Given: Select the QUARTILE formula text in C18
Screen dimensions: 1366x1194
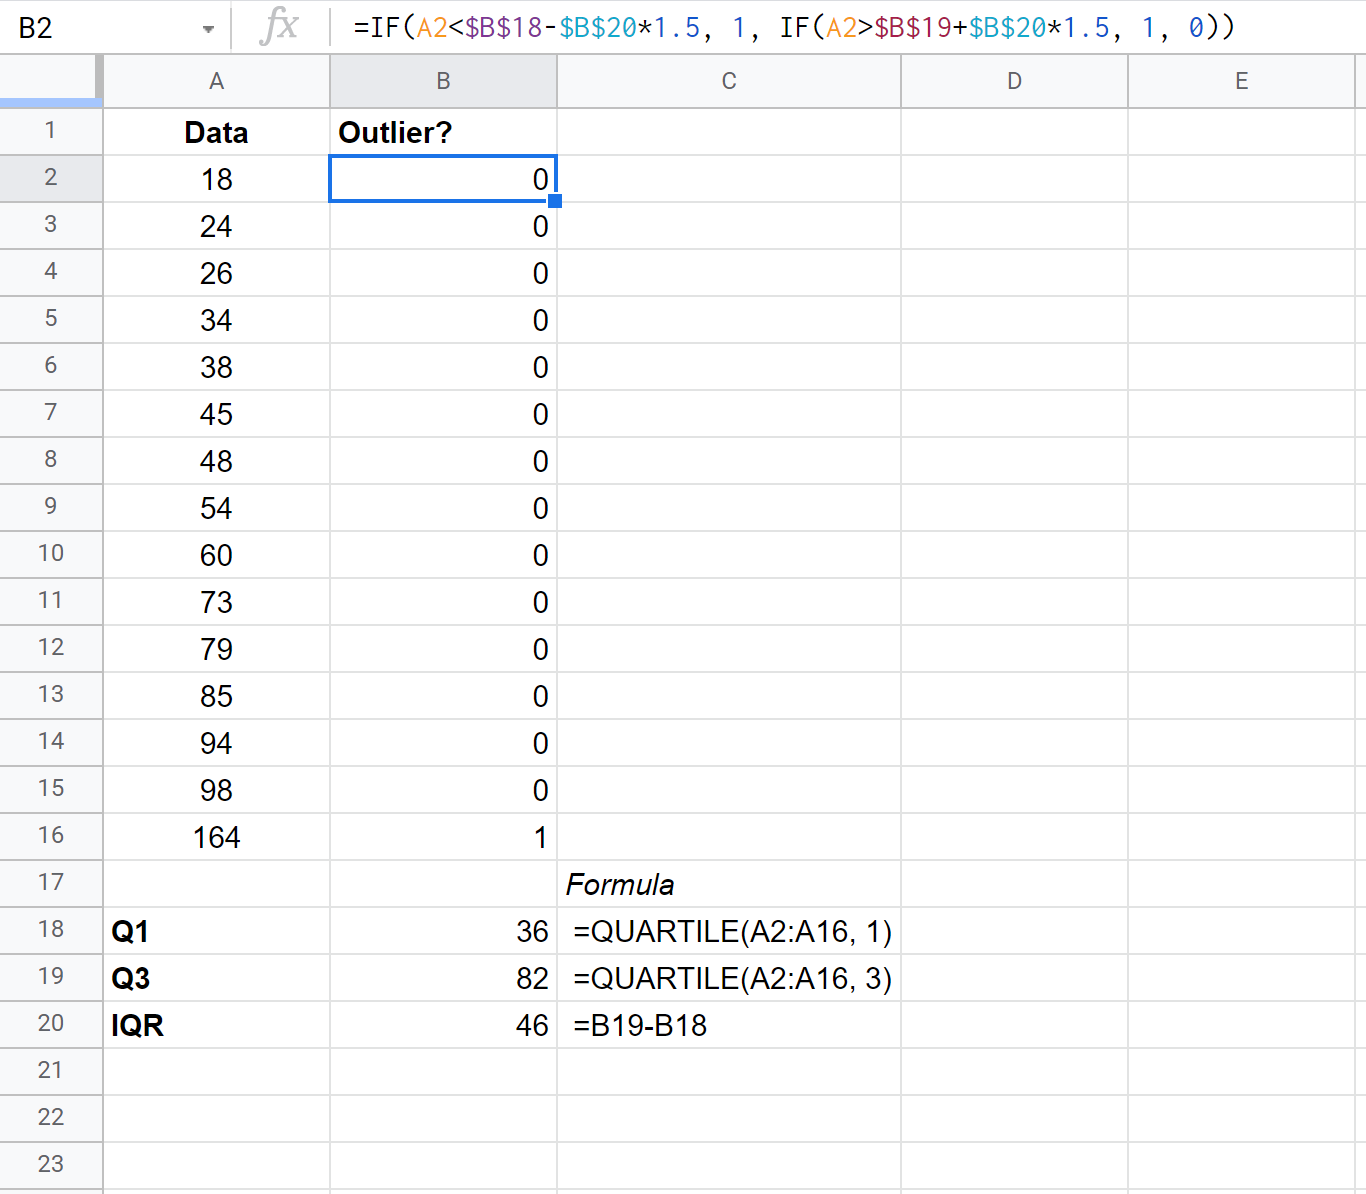Looking at the screenshot, I should 729,930.
